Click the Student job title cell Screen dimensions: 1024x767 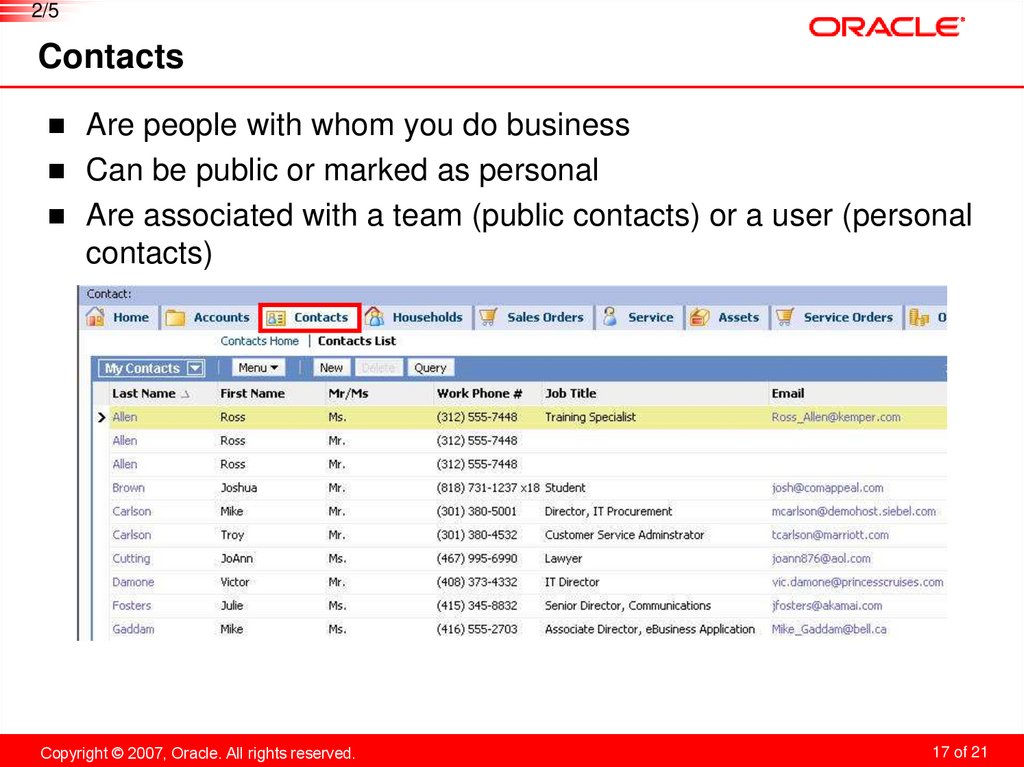[x=565, y=488]
